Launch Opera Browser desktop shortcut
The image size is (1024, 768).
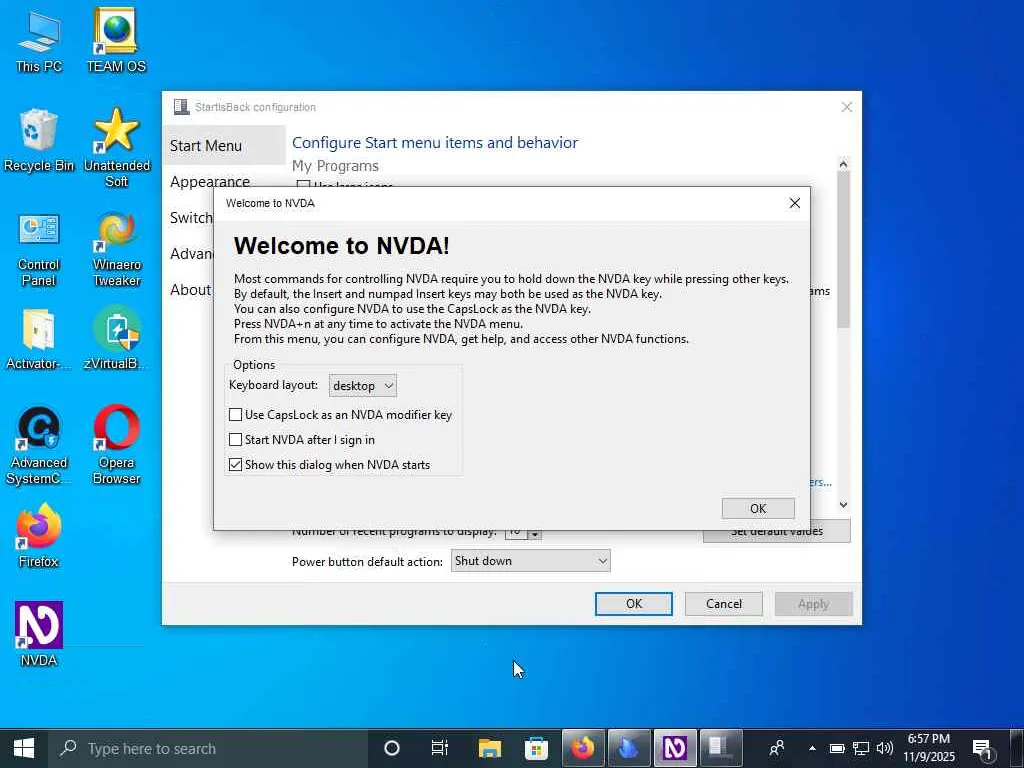point(116,445)
